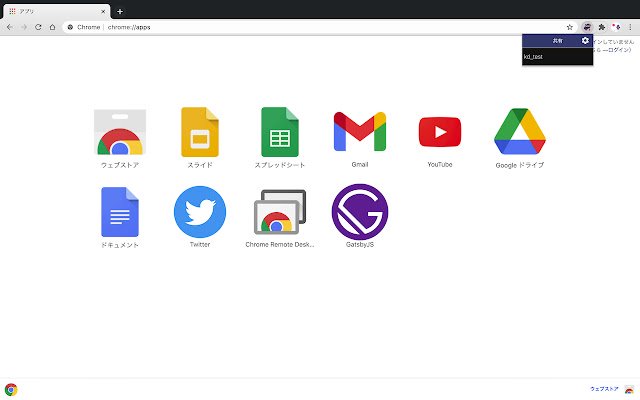Viewport: 640px width, 400px height.
Task: Reload the chrome://apps page
Action: pos(38,27)
